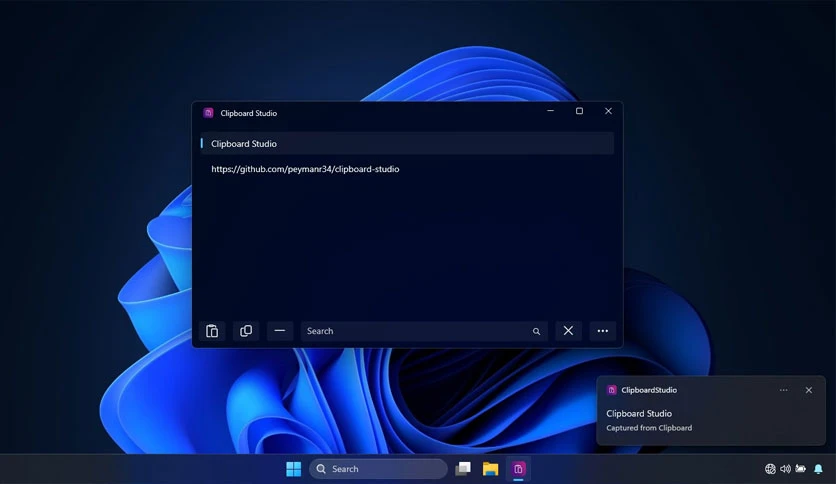The height and width of the screenshot is (484, 836).
Task: Click the battery icon in system tray
Action: pos(800,469)
